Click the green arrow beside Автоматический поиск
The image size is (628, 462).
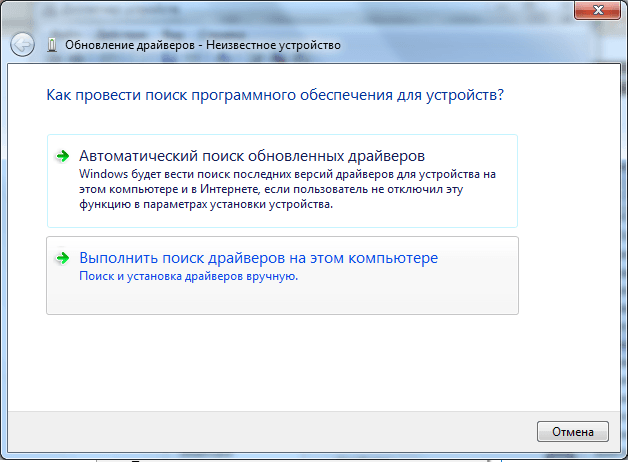63,156
